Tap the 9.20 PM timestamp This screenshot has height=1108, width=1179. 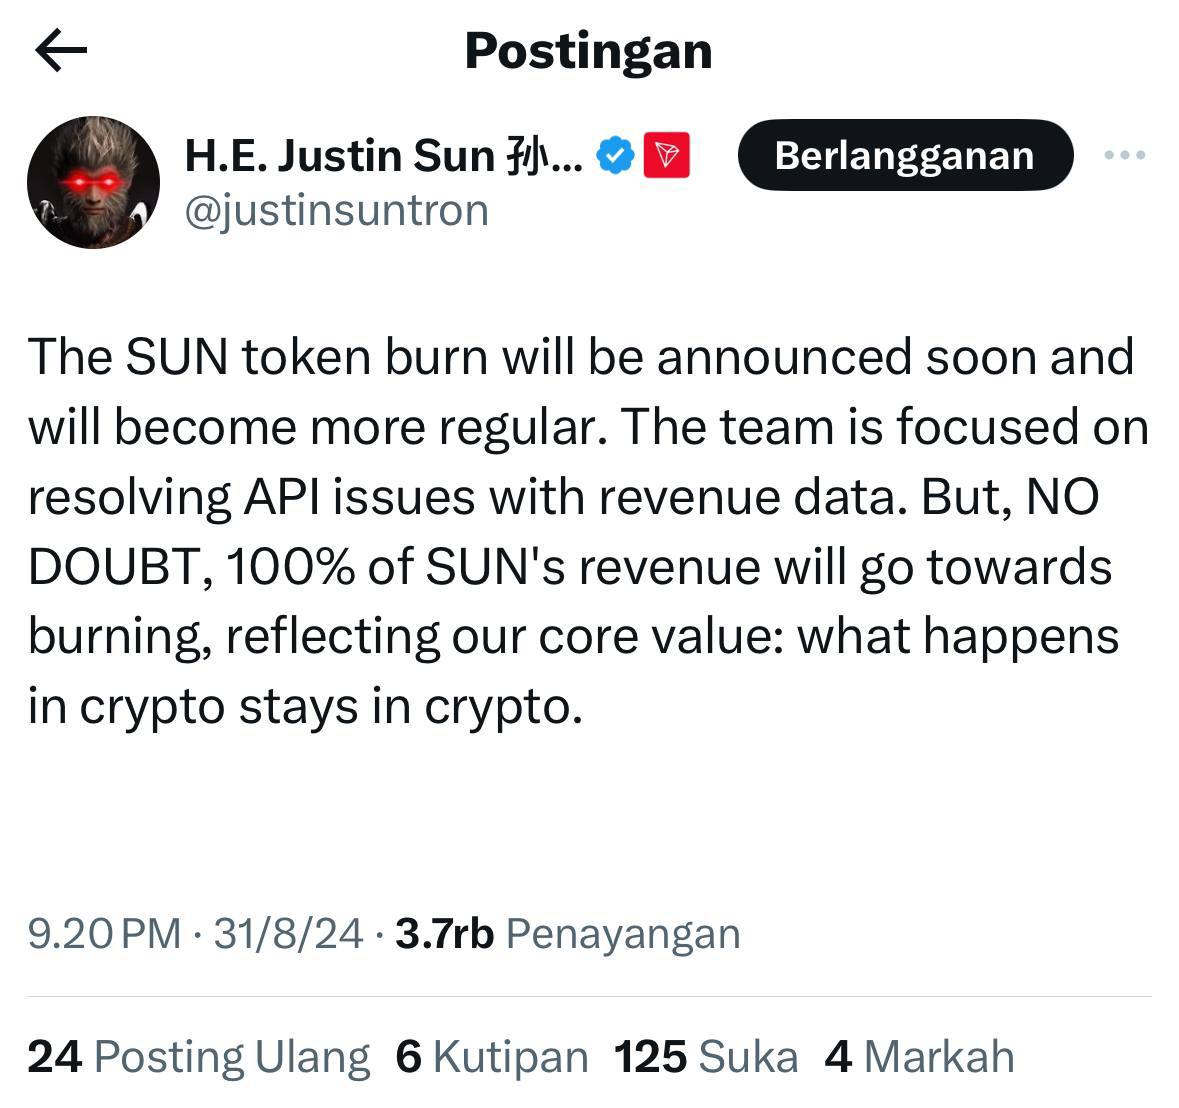click(104, 934)
